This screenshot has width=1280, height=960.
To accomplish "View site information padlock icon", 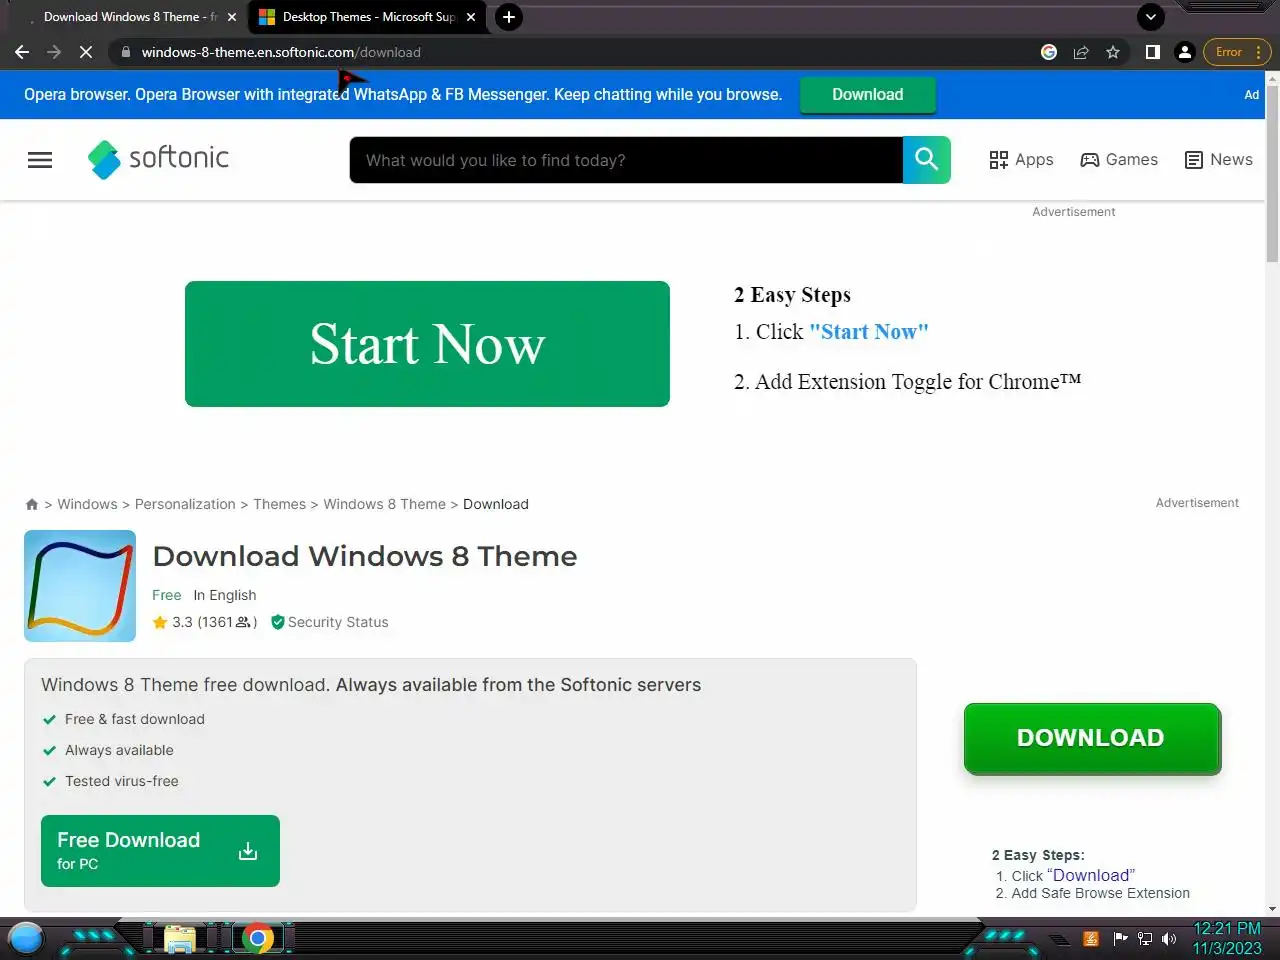I will (x=125, y=52).
